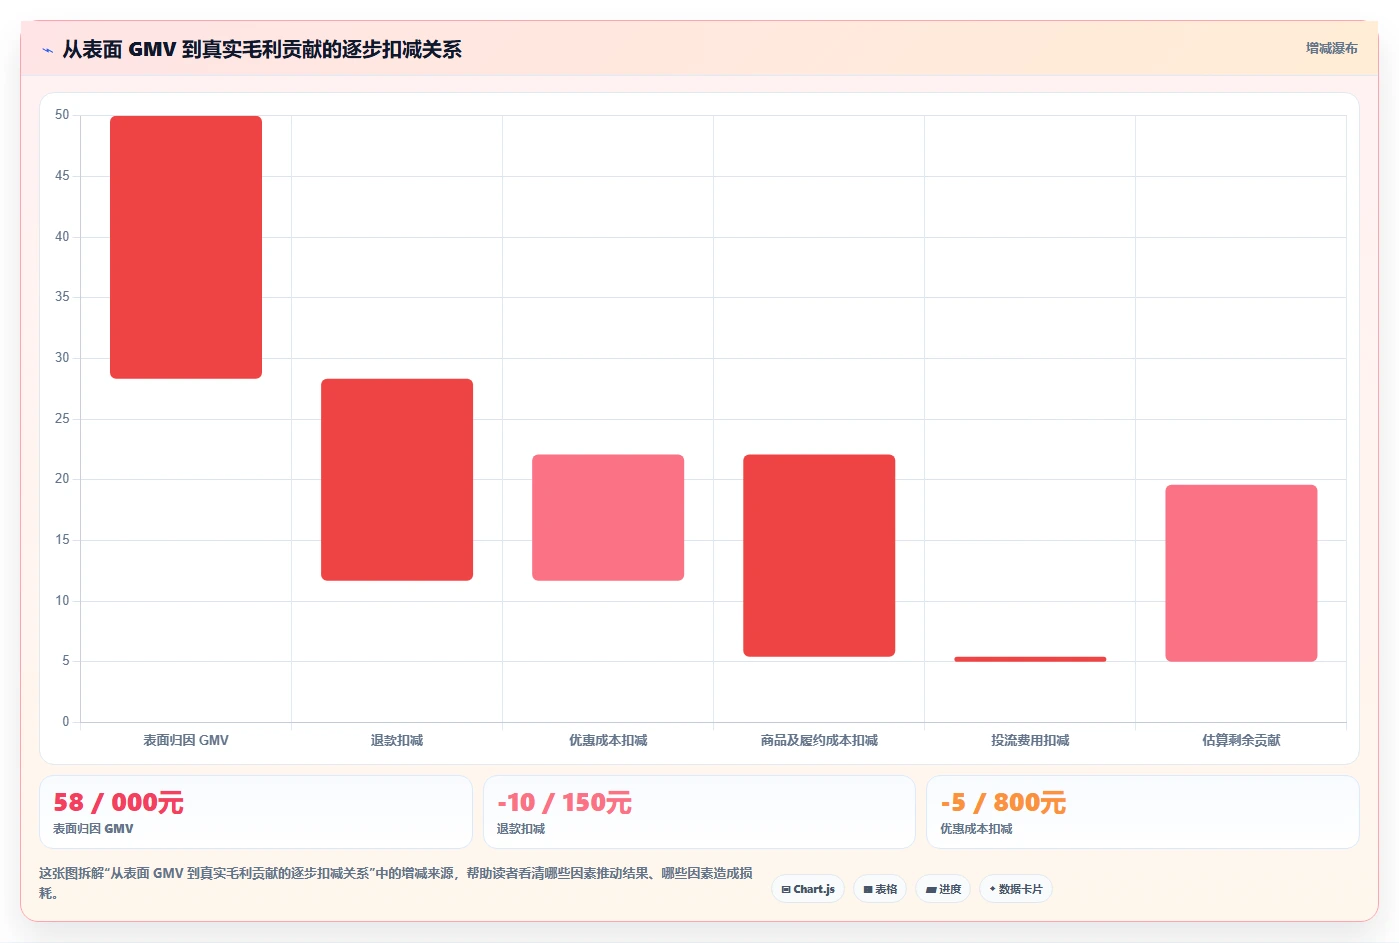Viewport: 1399px width, 943px height.
Task: Click the y-axis value 25
Action: [62, 418]
